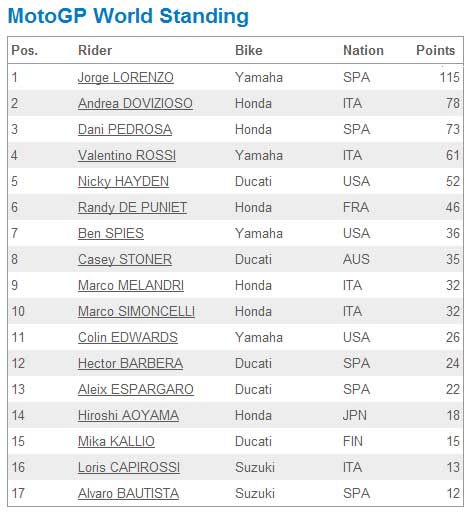Click the Points column header
This screenshot has height=512, width=470.
(435, 50)
